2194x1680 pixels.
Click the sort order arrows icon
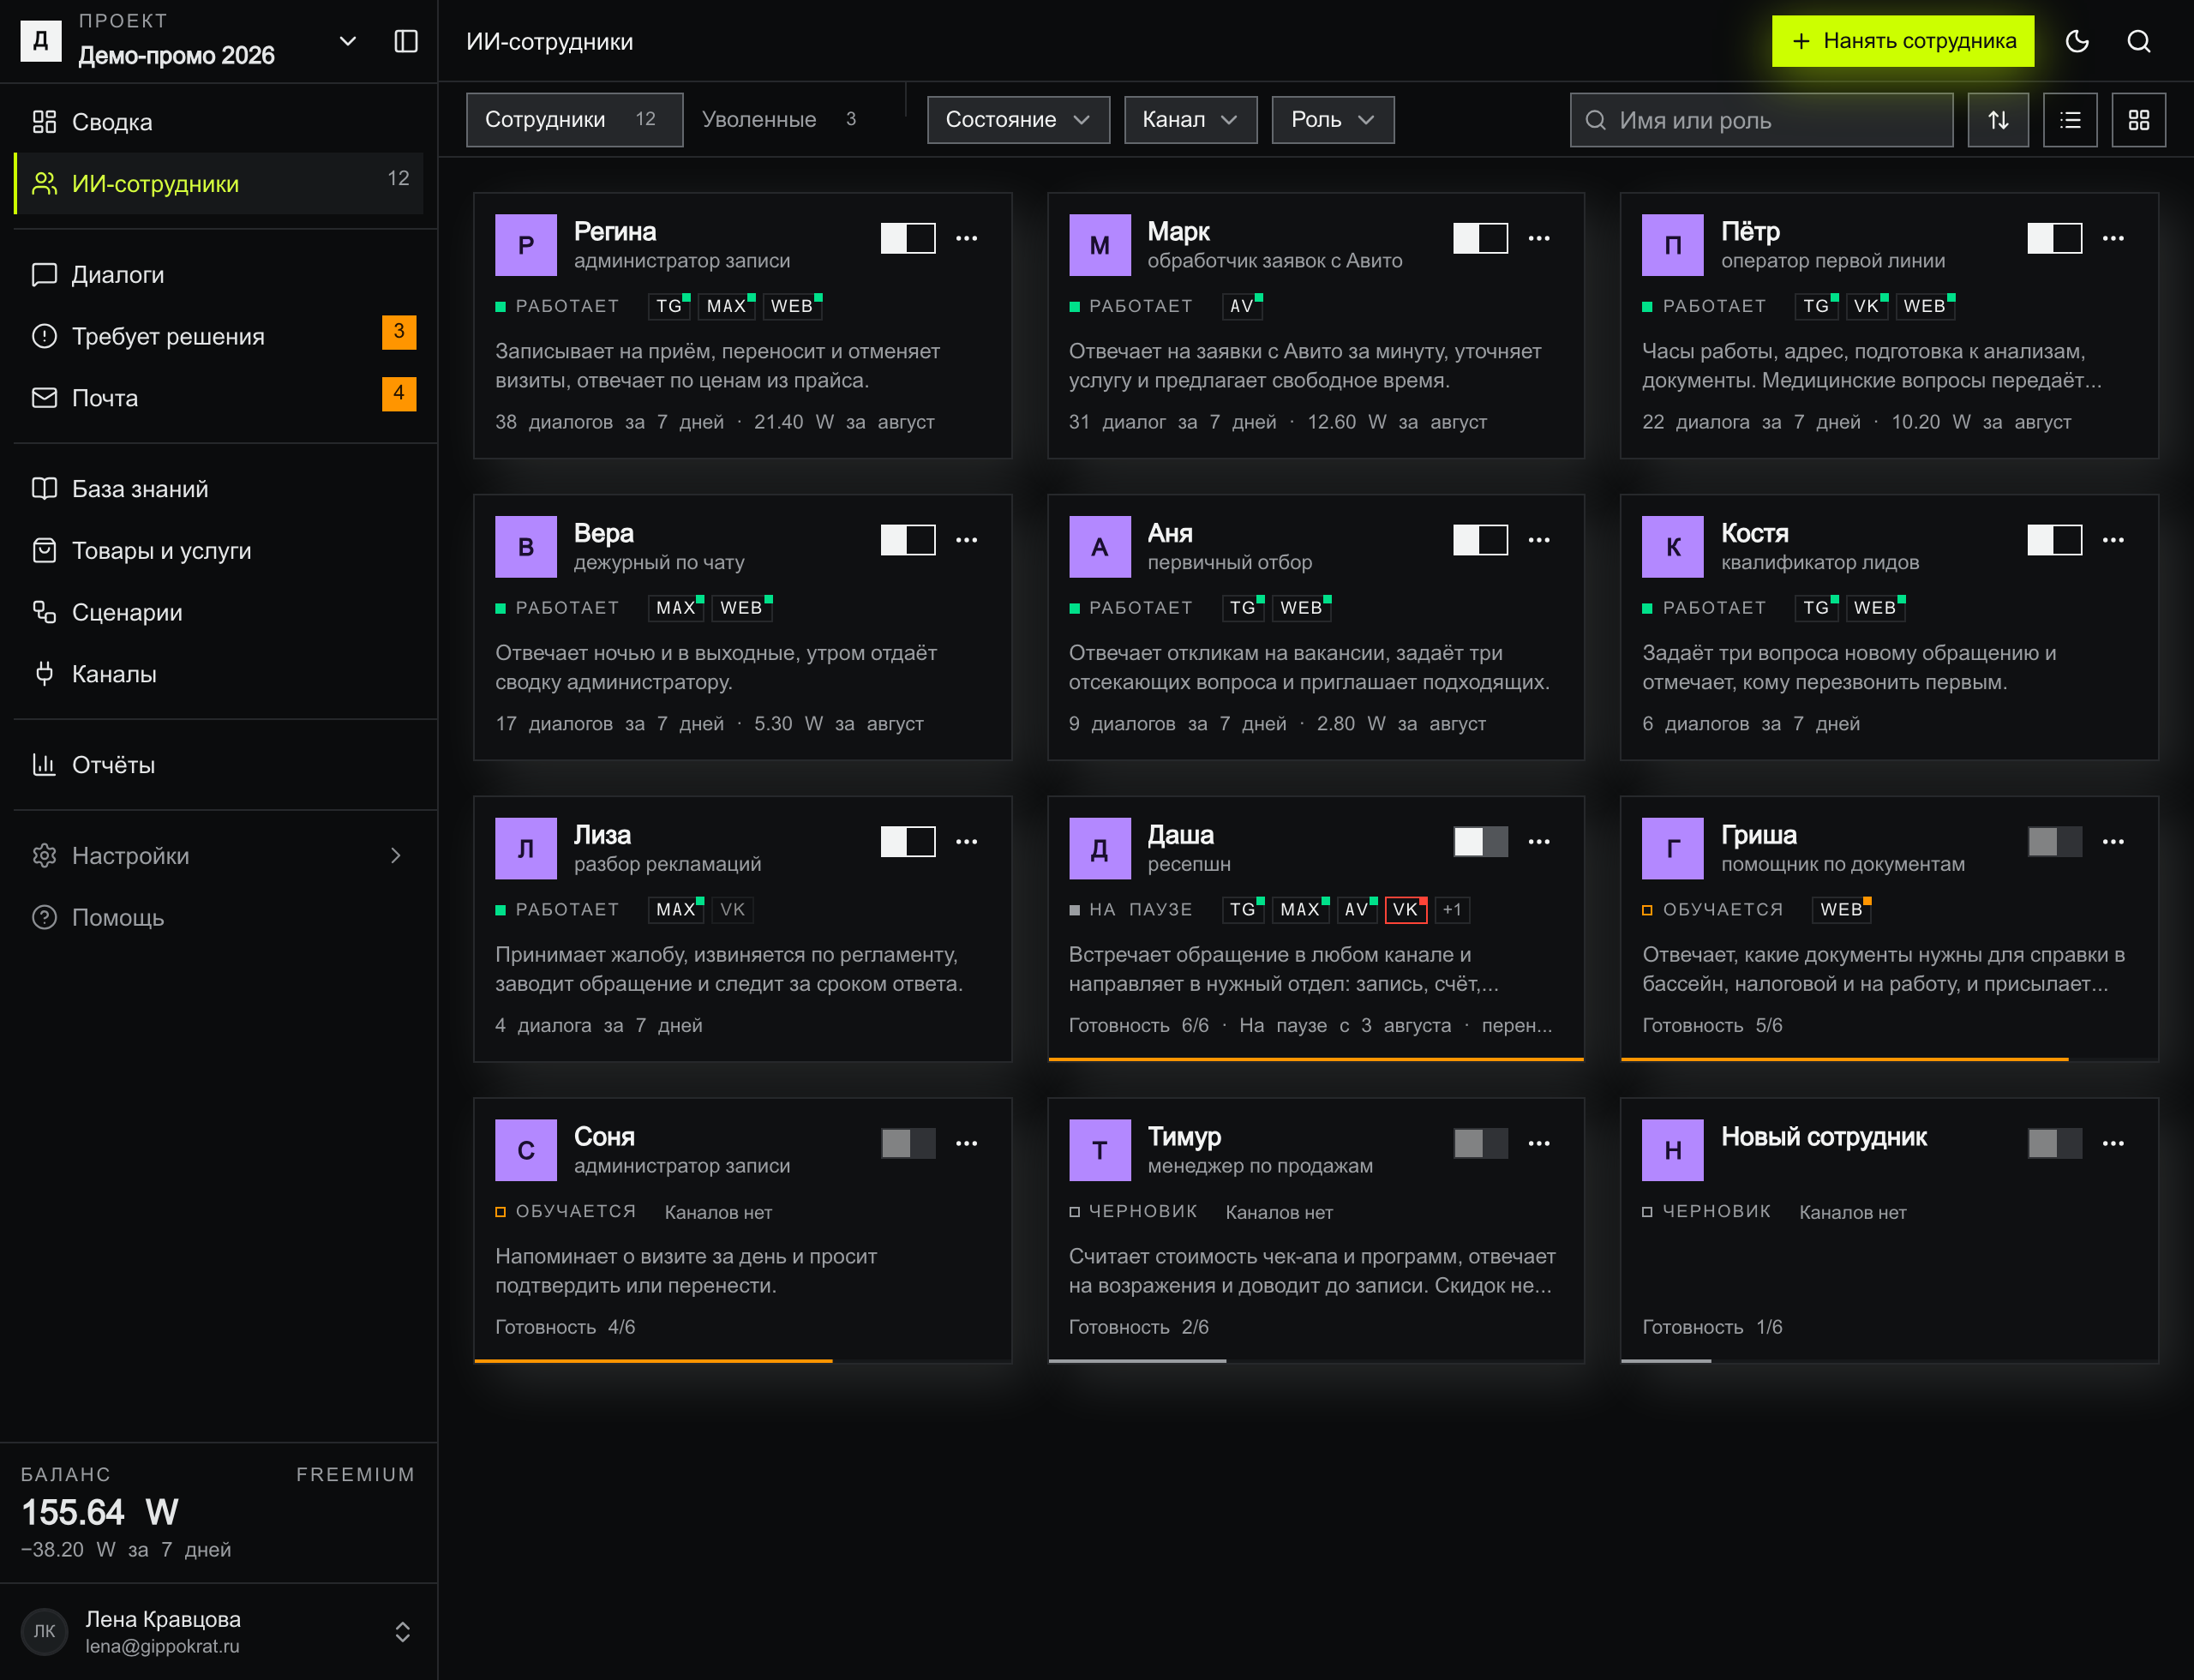click(x=1998, y=120)
